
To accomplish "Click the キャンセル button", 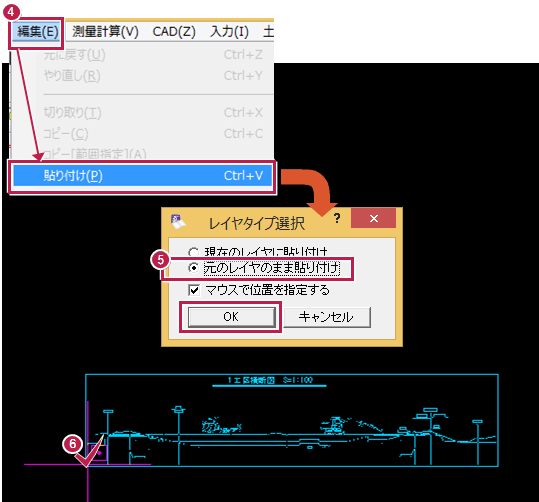I will (327, 317).
